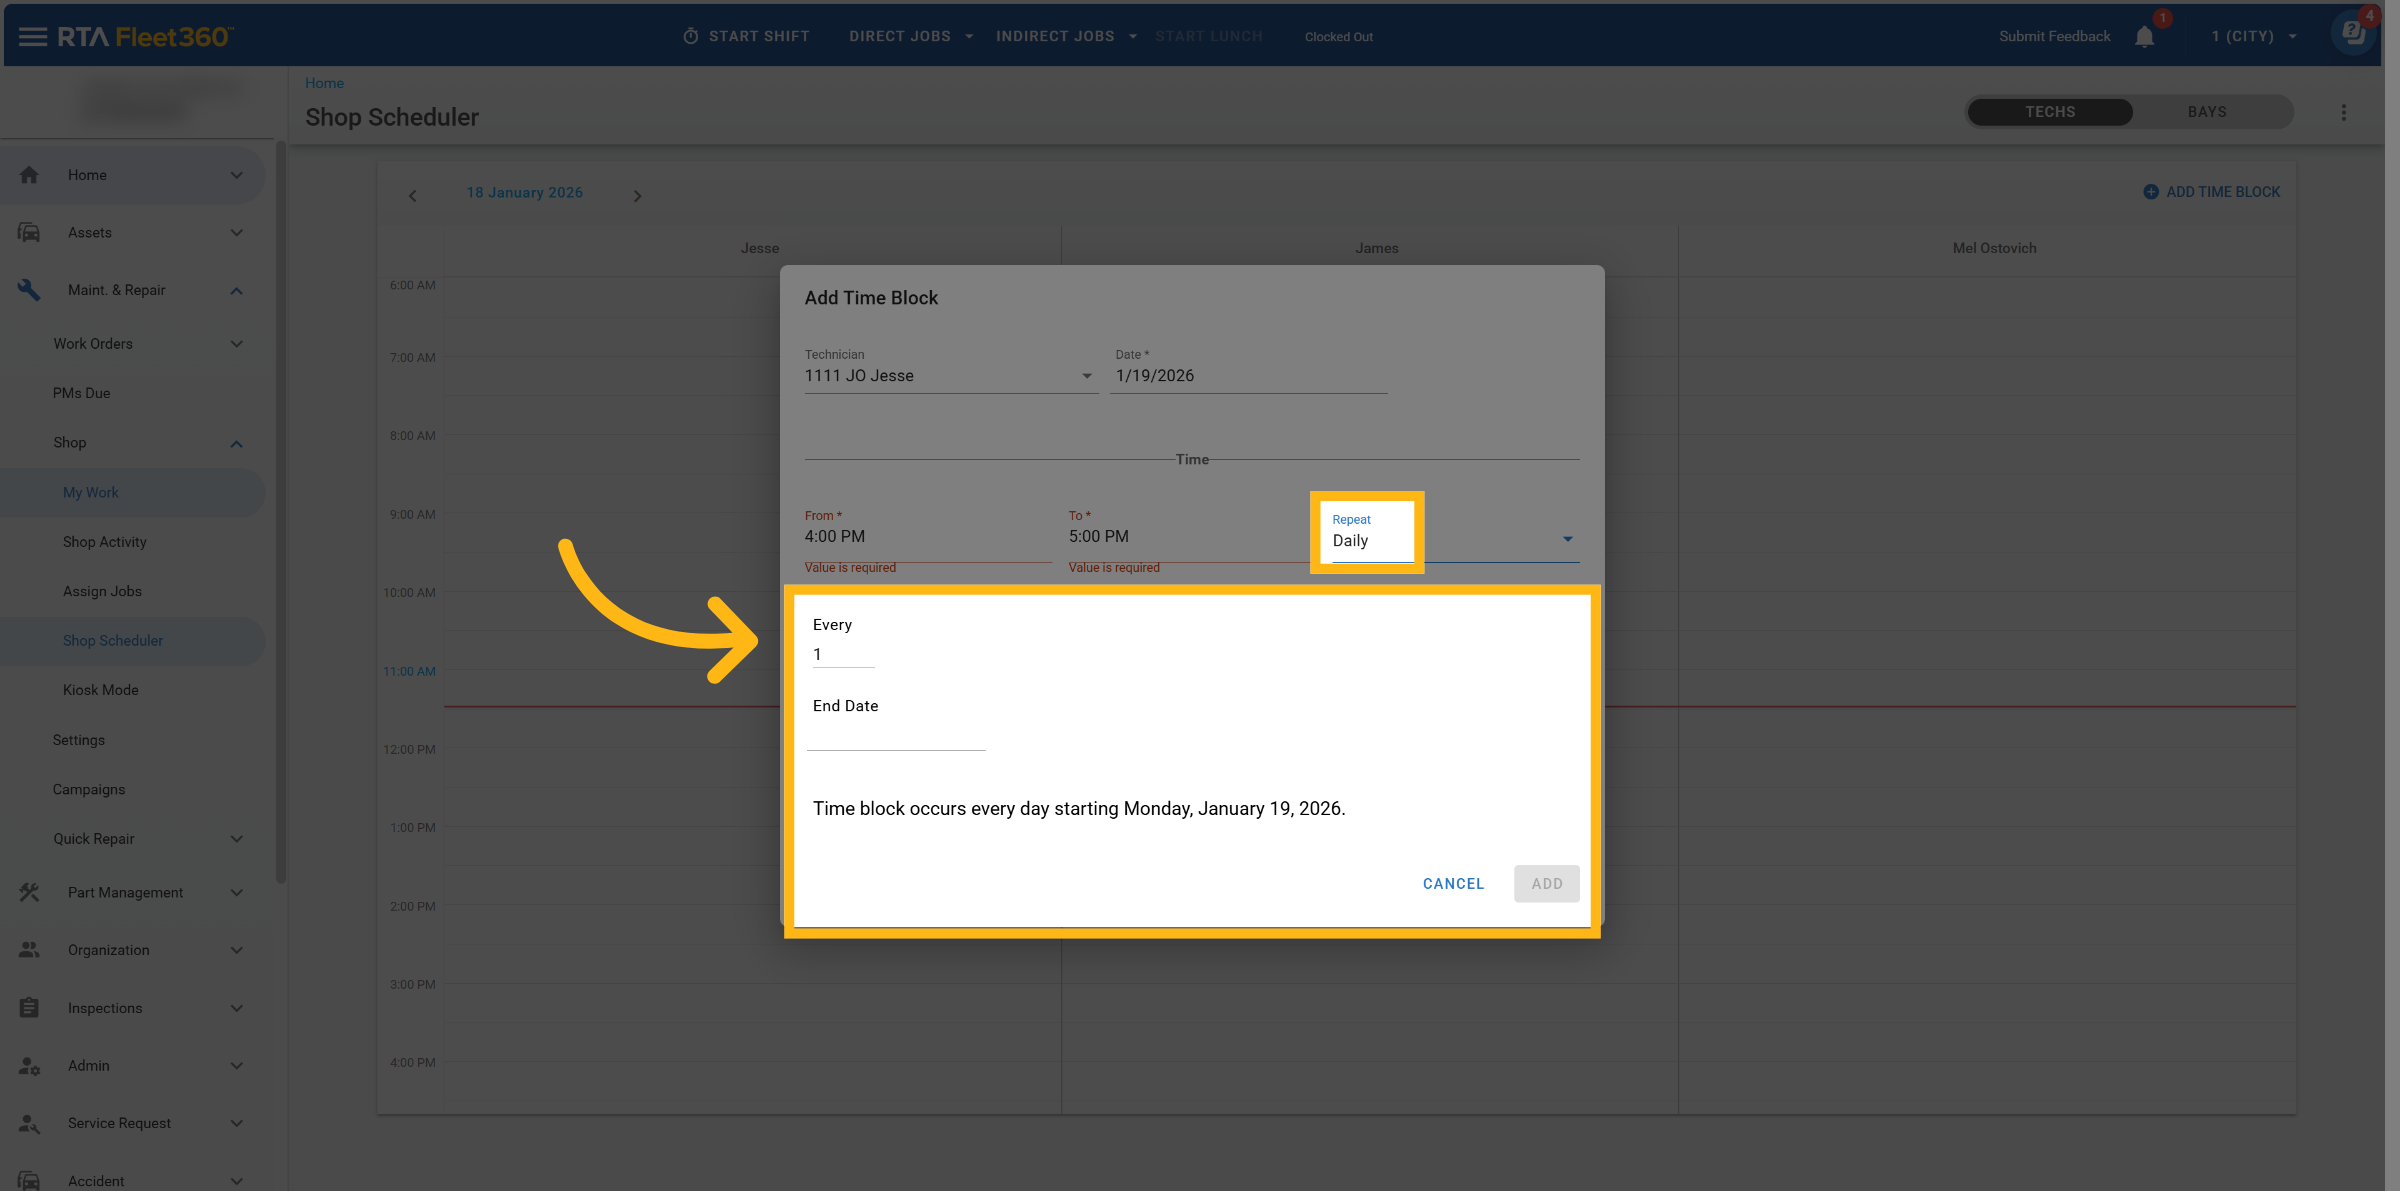Image resolution: width=2400 pixels, height=1191 pixels.
Task: Open the hamburger navigation menu
Action: (32, 37)
